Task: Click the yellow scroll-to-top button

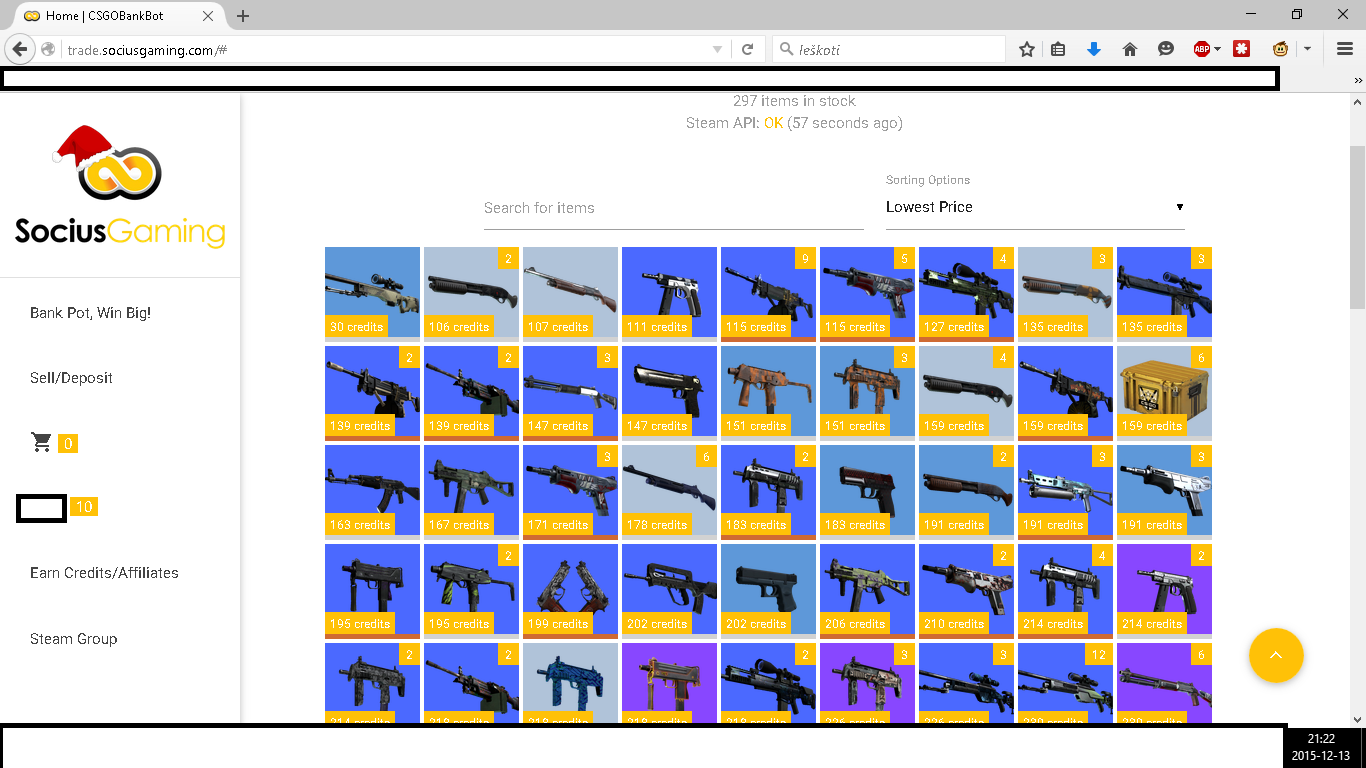Action: pyautogui.click(x=1276, y=656)
